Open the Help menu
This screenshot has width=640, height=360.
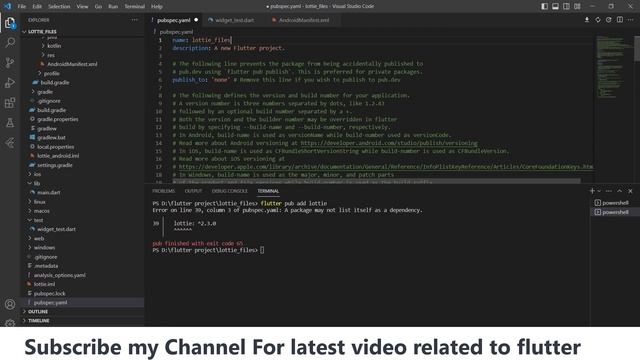coord(157,7)
